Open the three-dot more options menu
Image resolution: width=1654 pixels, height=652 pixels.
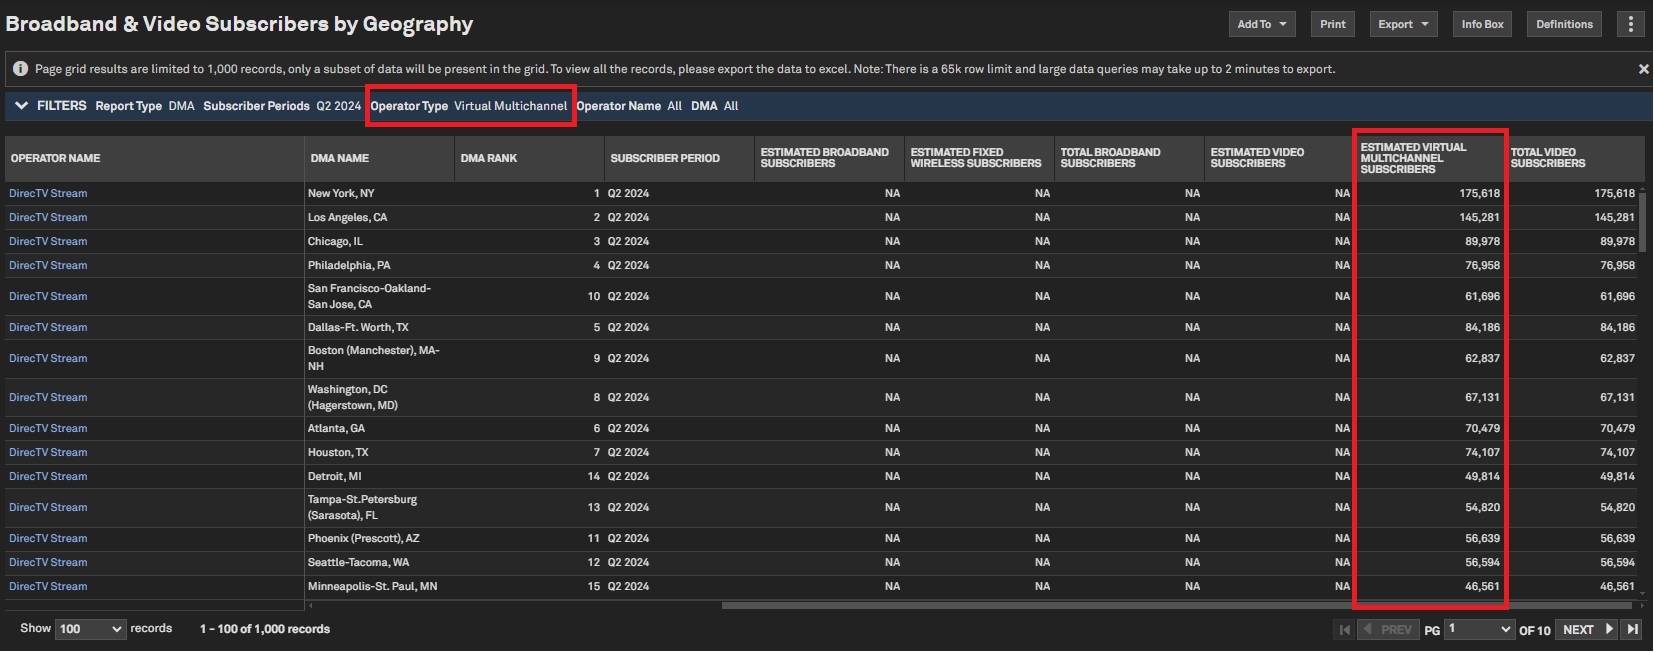coord(1630,24)
